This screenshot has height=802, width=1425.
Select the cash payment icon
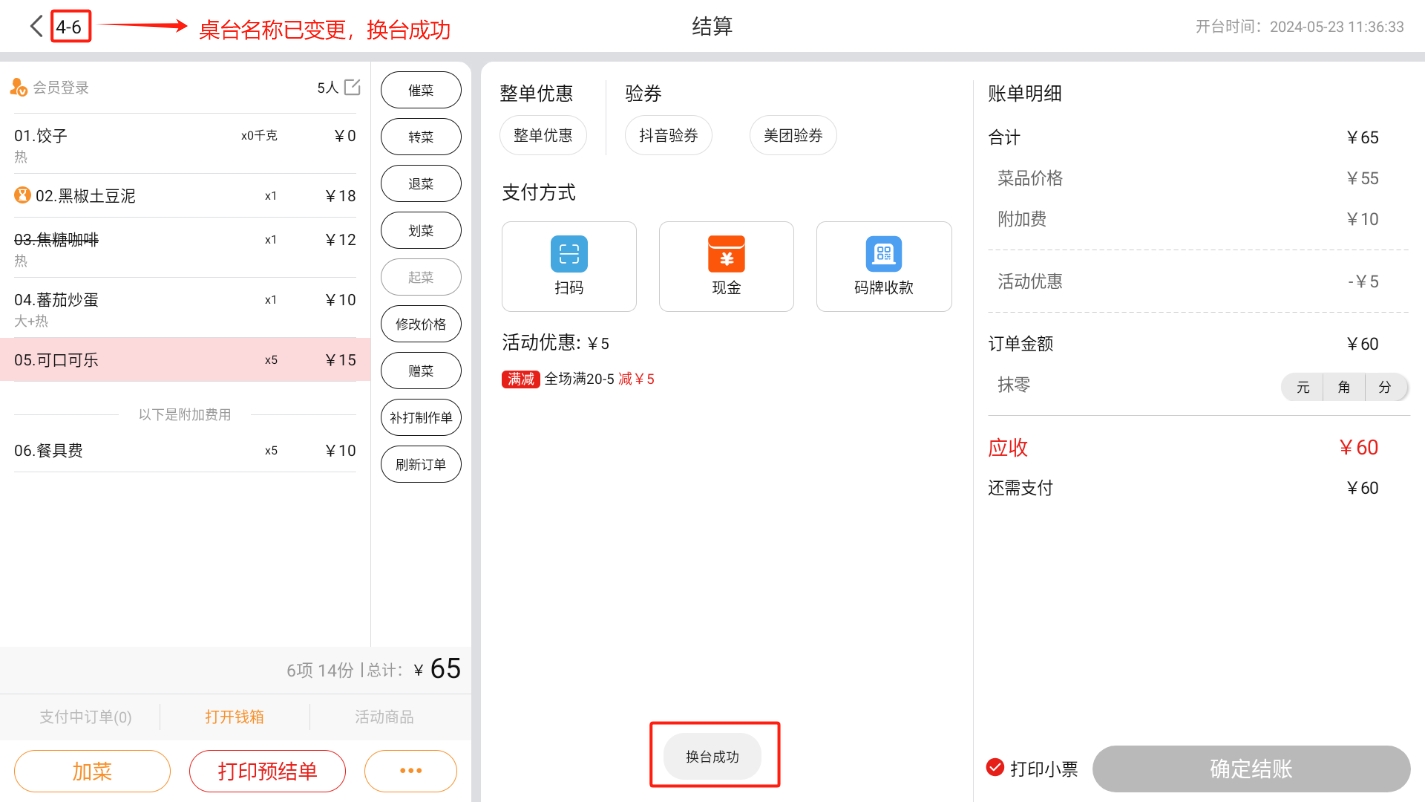[726, 254]
